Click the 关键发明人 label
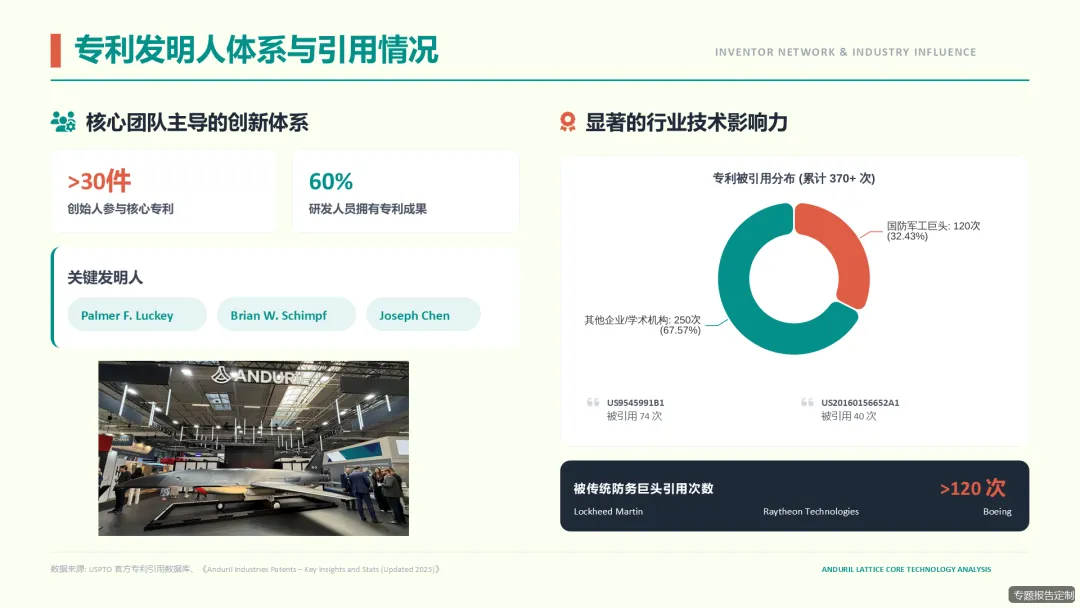 point(105,277)
